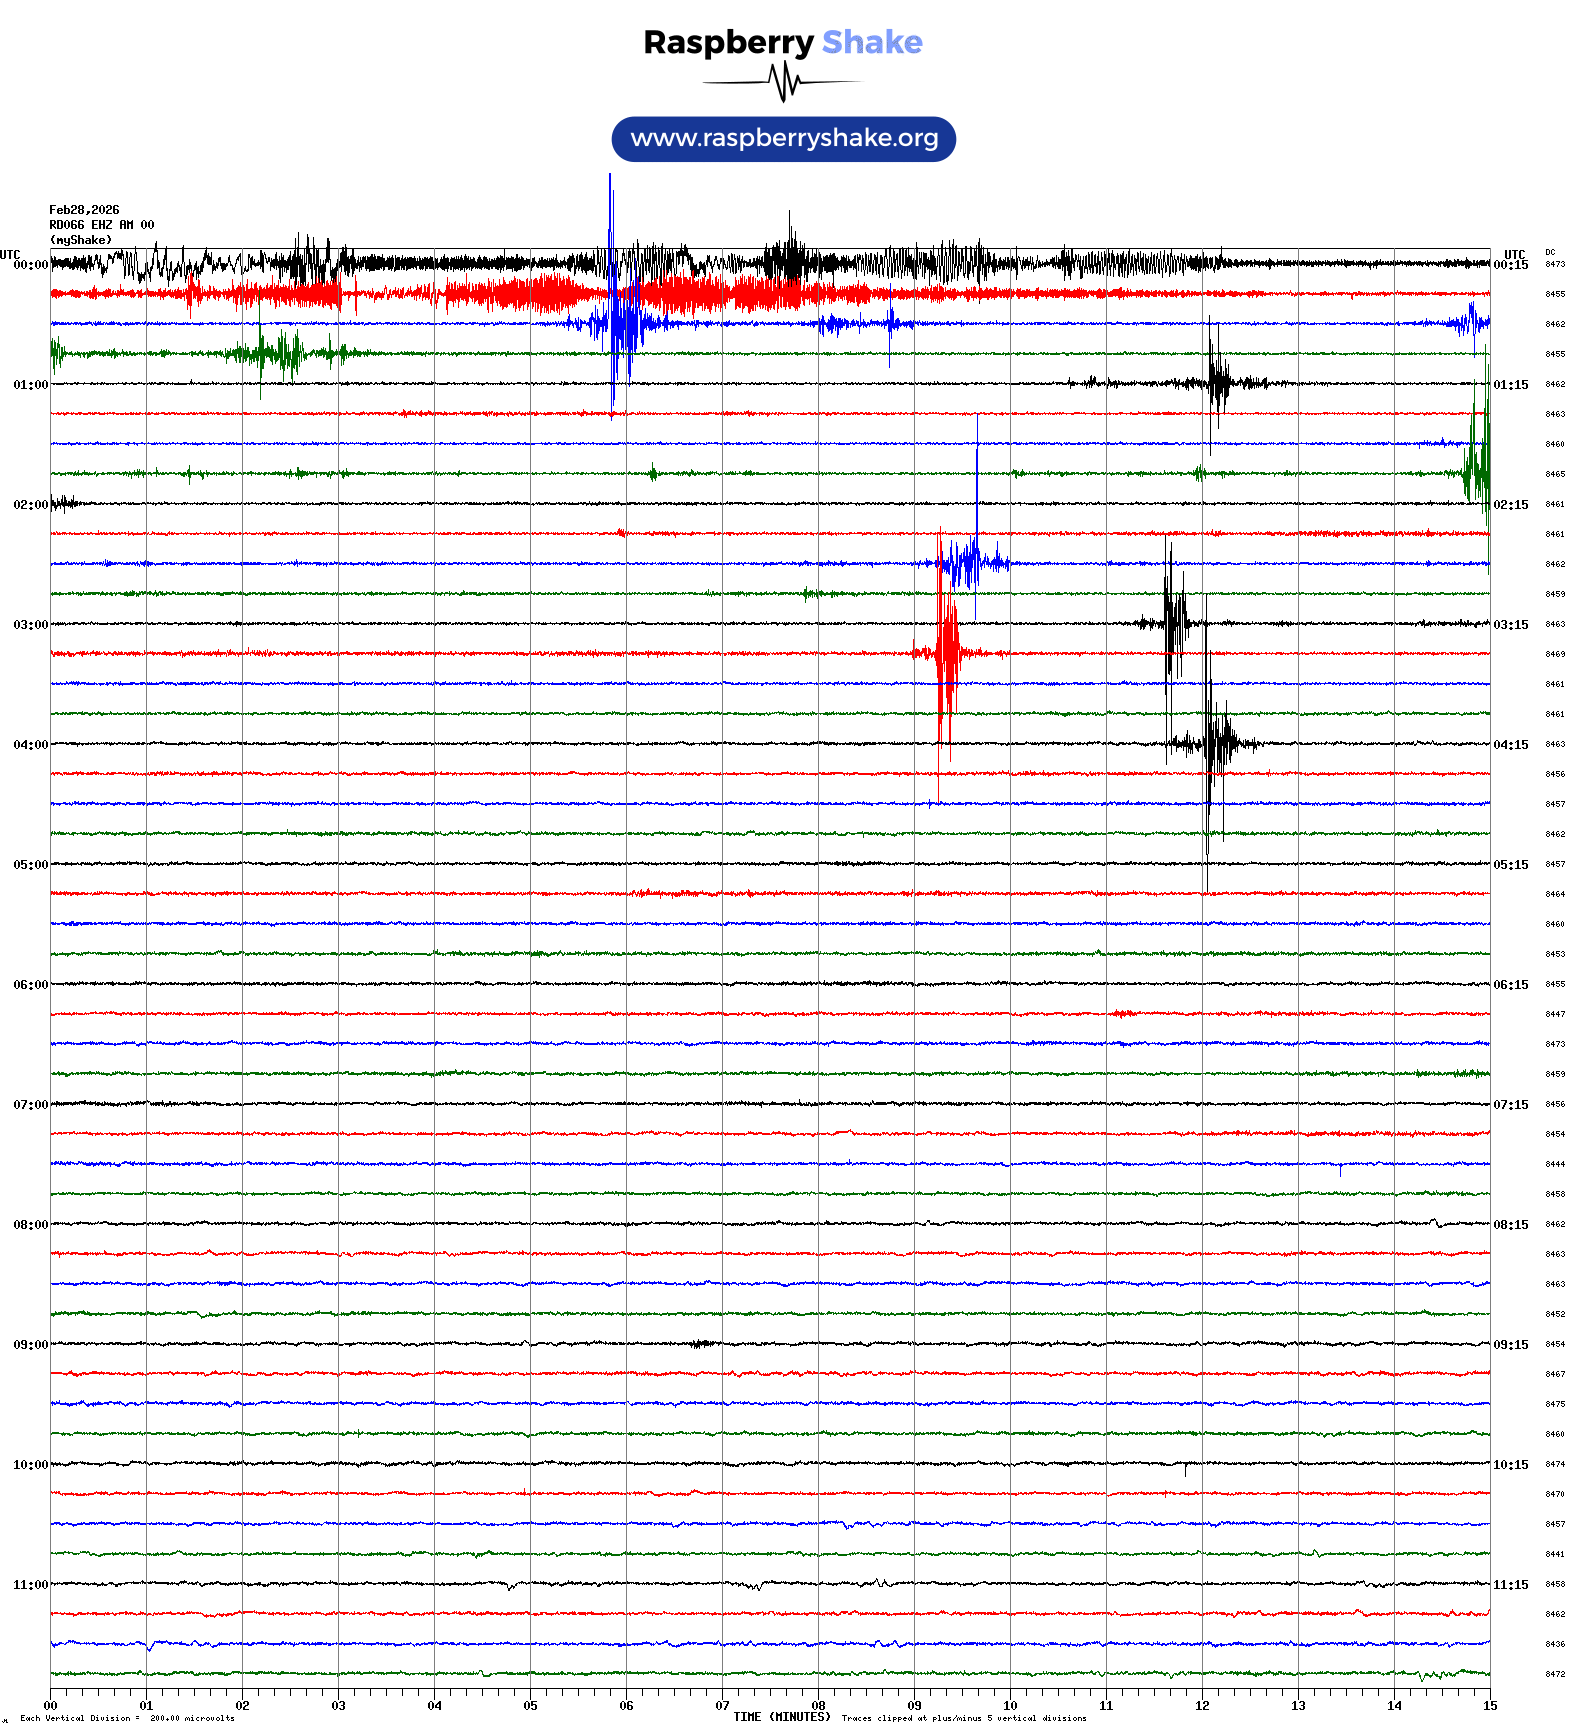Image resolution: width=1570 pixels, height=1732 pixels.
Task: Click the Feb28,2026 date label
Action: 84,210
